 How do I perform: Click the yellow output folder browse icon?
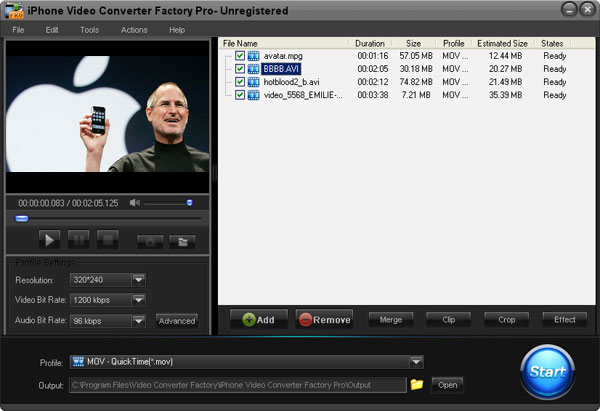pyautogui.click(x=417, y=385)
